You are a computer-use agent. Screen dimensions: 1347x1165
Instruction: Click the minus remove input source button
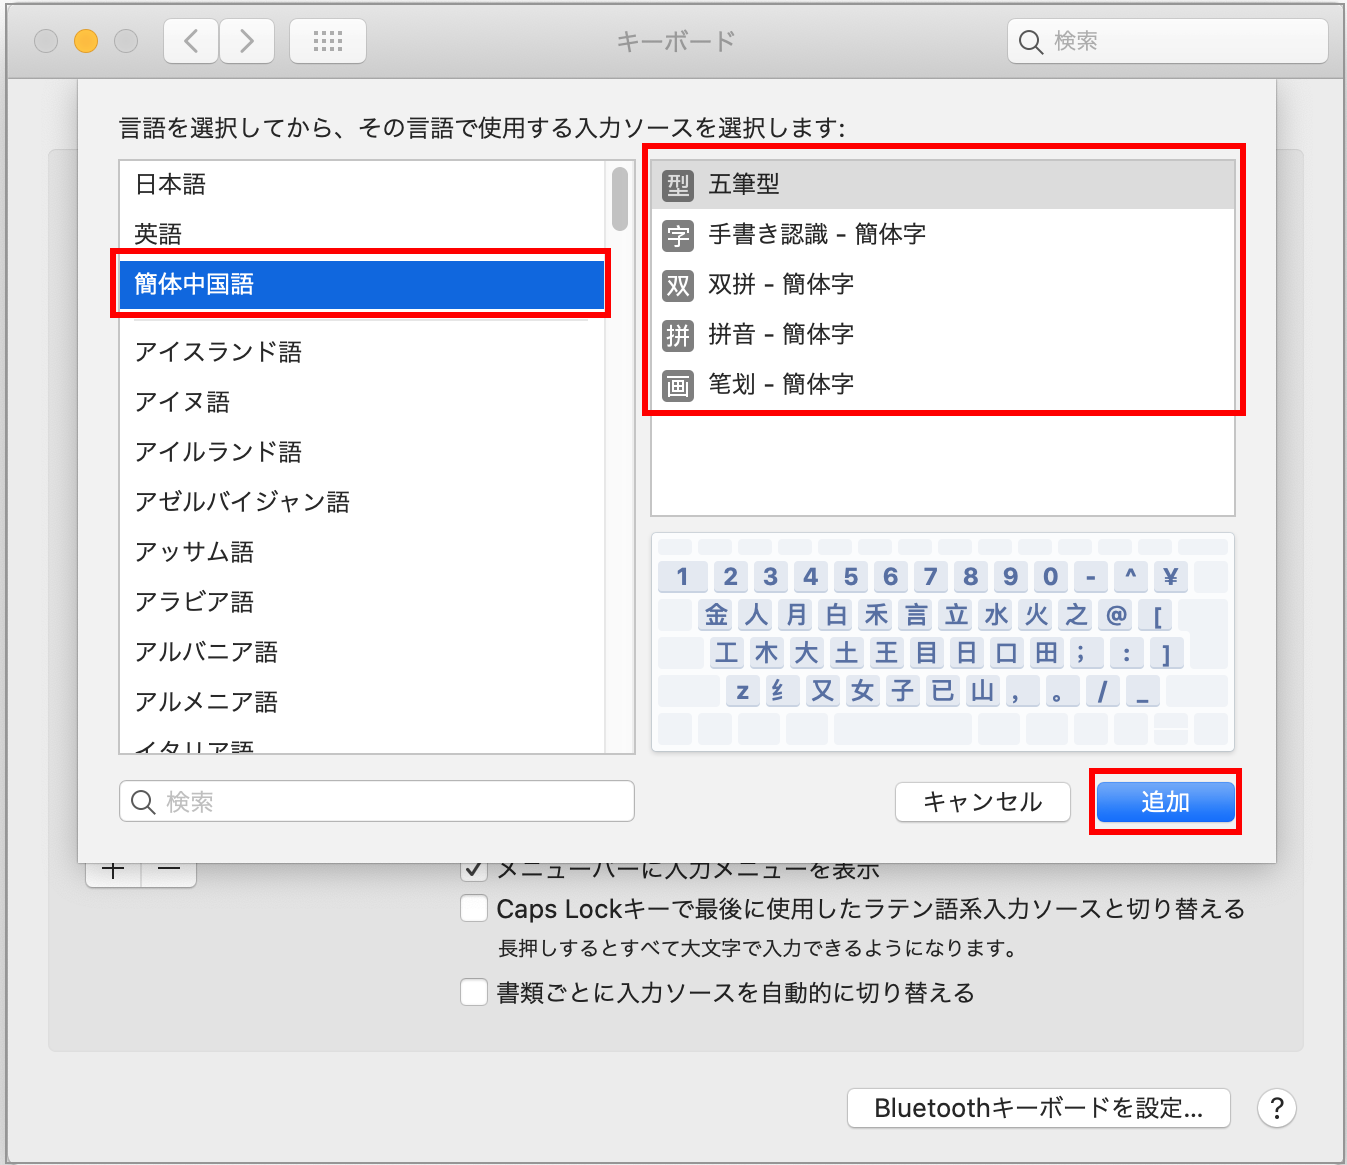click(169, 872)
